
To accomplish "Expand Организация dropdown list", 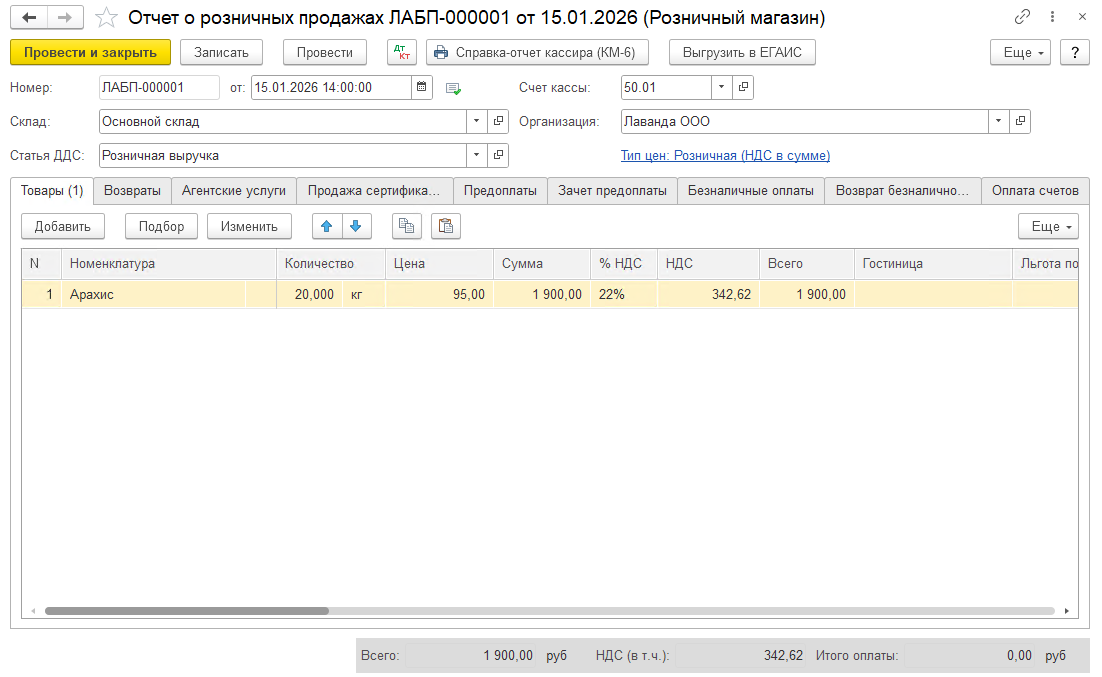I will (998, 121).
